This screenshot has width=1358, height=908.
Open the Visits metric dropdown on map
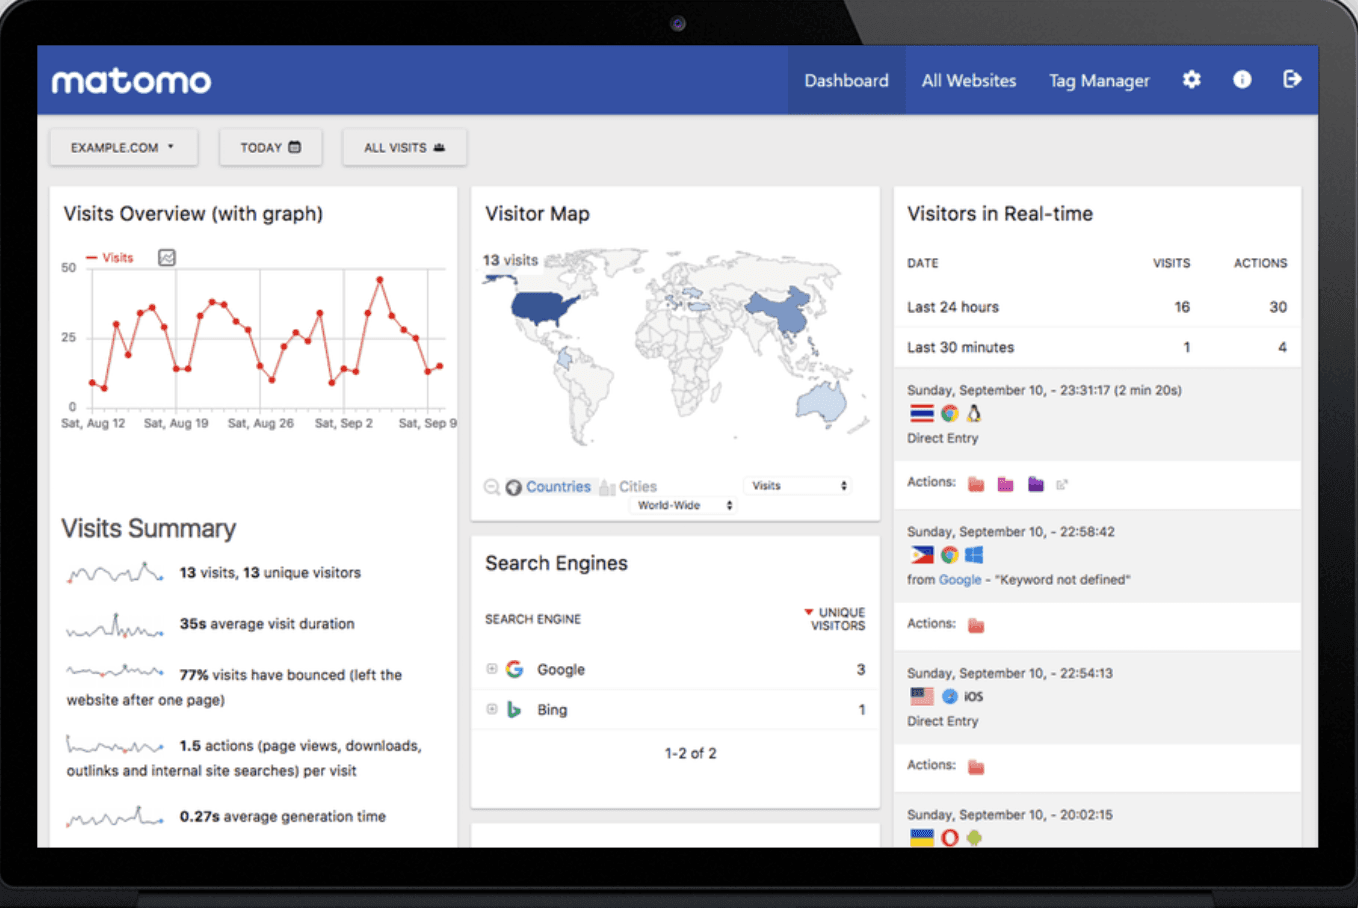pos(799,486)
